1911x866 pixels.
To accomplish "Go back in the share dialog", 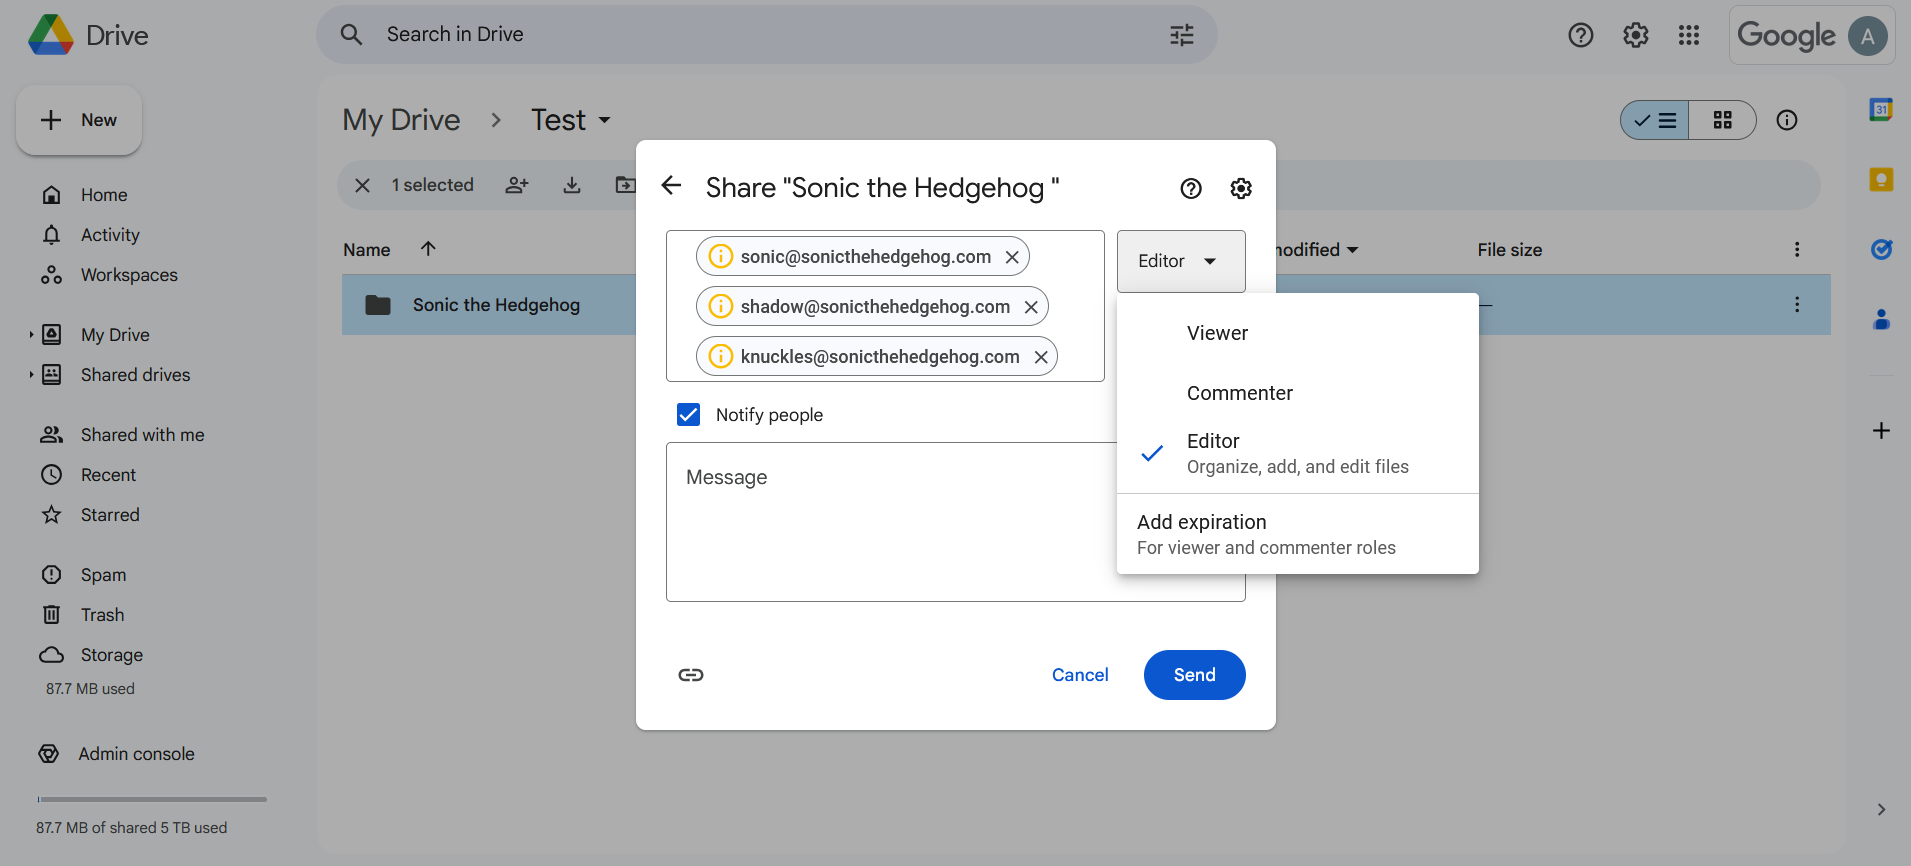I will (x=672, y=185).
